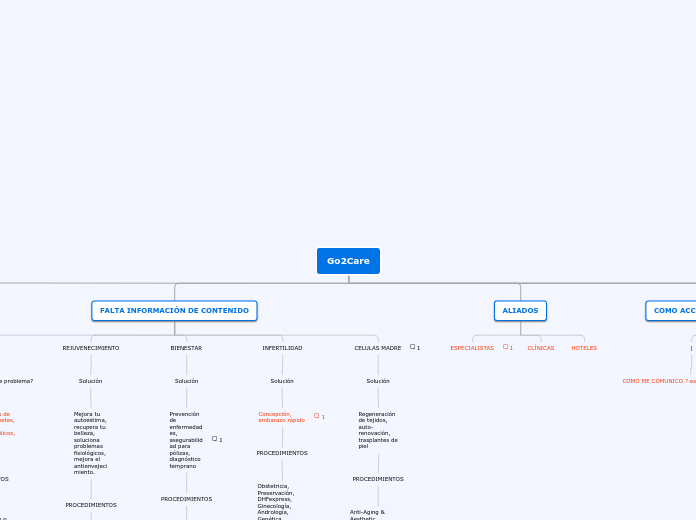Select the partially visible COMO ACC node
The image size is (696, 520).
tap(671, 311)
